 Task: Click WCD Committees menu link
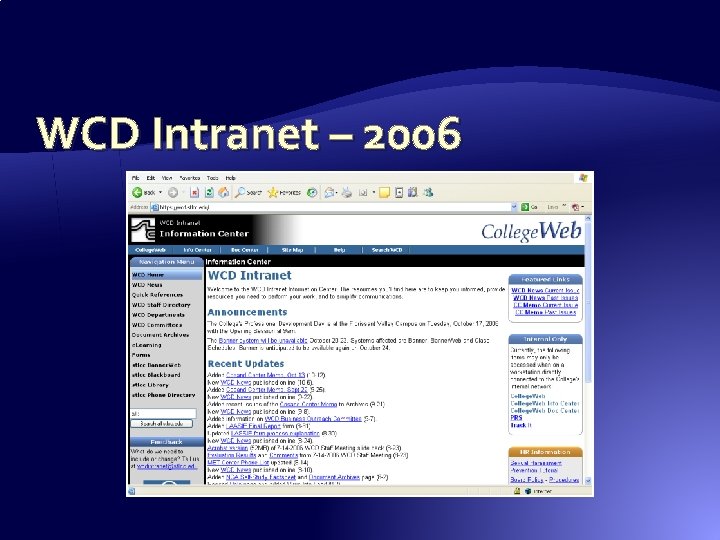(157, 325)
